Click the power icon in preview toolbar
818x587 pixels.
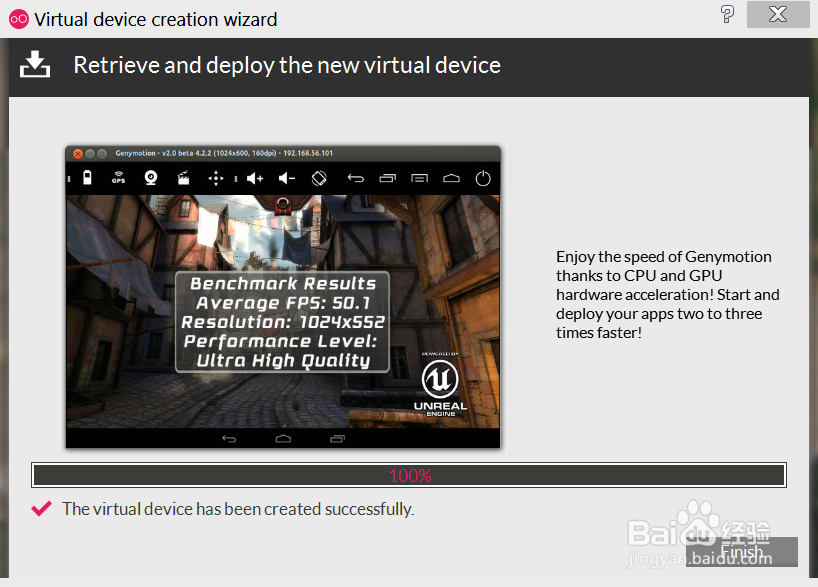[483, 178]
